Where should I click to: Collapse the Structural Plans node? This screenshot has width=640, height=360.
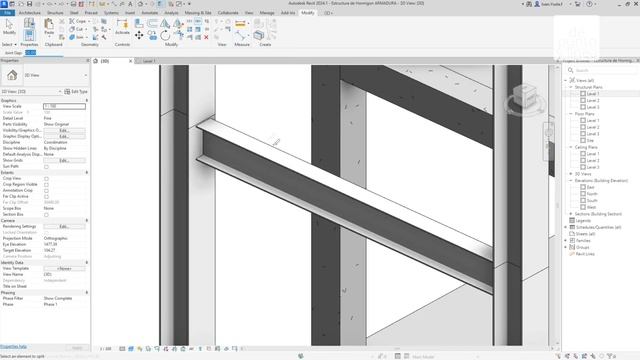(x=571, y=87)
